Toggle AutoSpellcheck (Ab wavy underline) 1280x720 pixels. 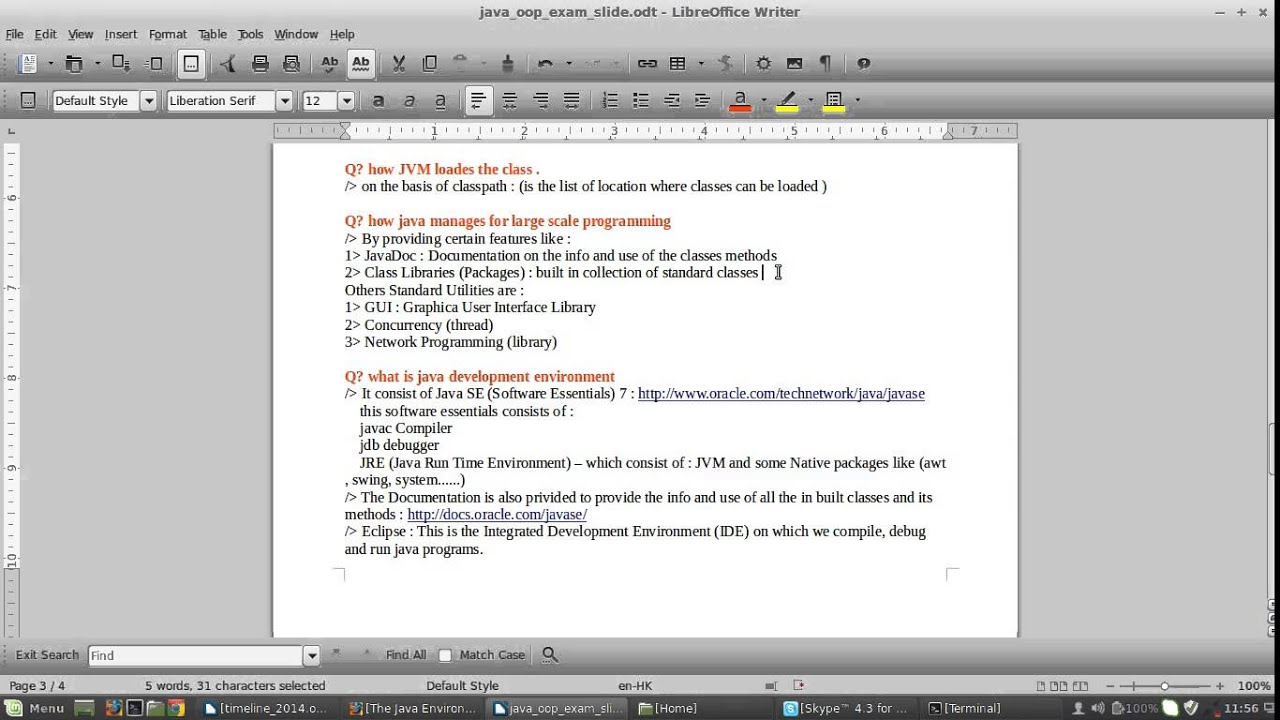point(361,64)
